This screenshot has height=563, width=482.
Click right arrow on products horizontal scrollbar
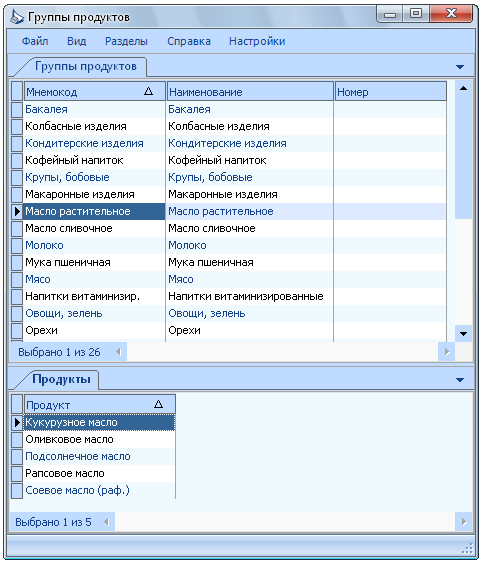tap(464, 522)
